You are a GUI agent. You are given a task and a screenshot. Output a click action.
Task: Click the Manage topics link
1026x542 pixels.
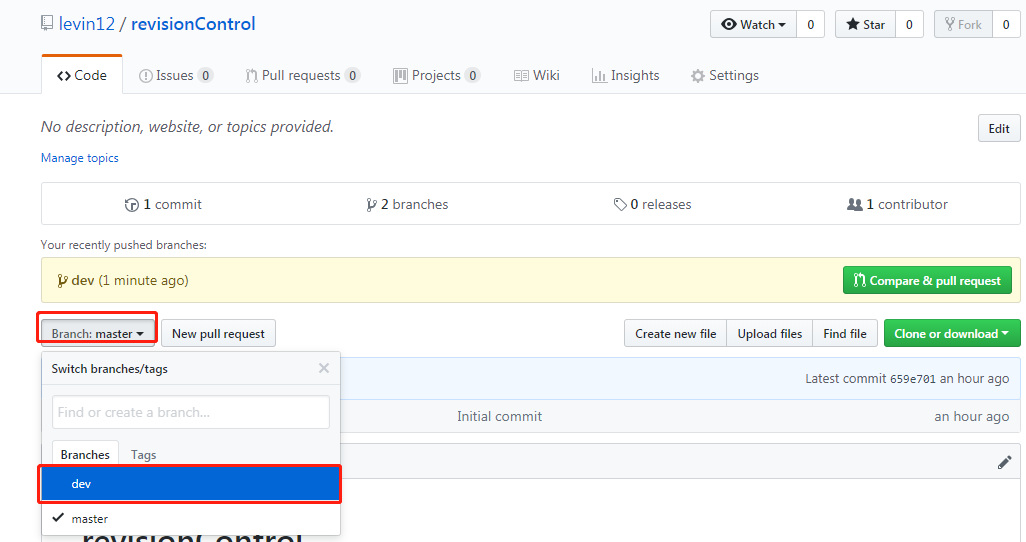80,158
